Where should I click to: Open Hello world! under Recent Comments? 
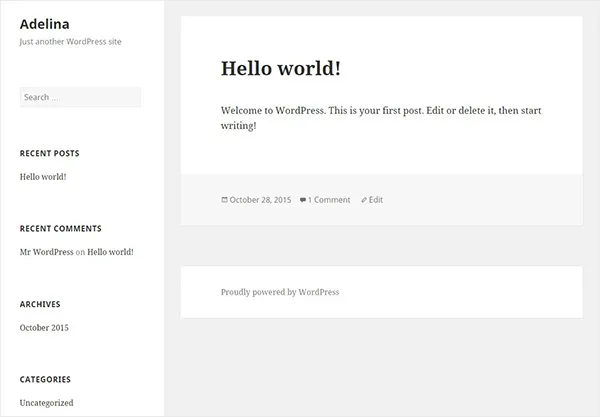tap(110, 252)
